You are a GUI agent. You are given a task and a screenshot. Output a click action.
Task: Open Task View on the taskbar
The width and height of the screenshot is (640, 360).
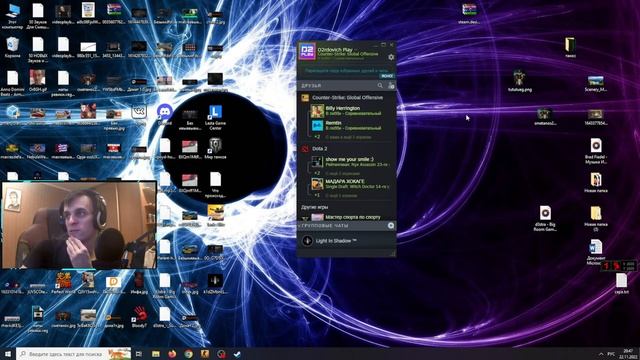(x=139, y=354)
